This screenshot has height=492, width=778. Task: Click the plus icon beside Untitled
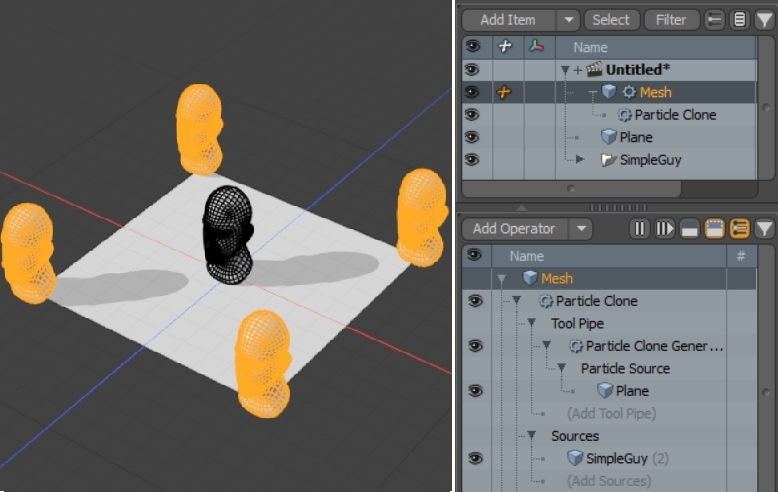[578, 70]
